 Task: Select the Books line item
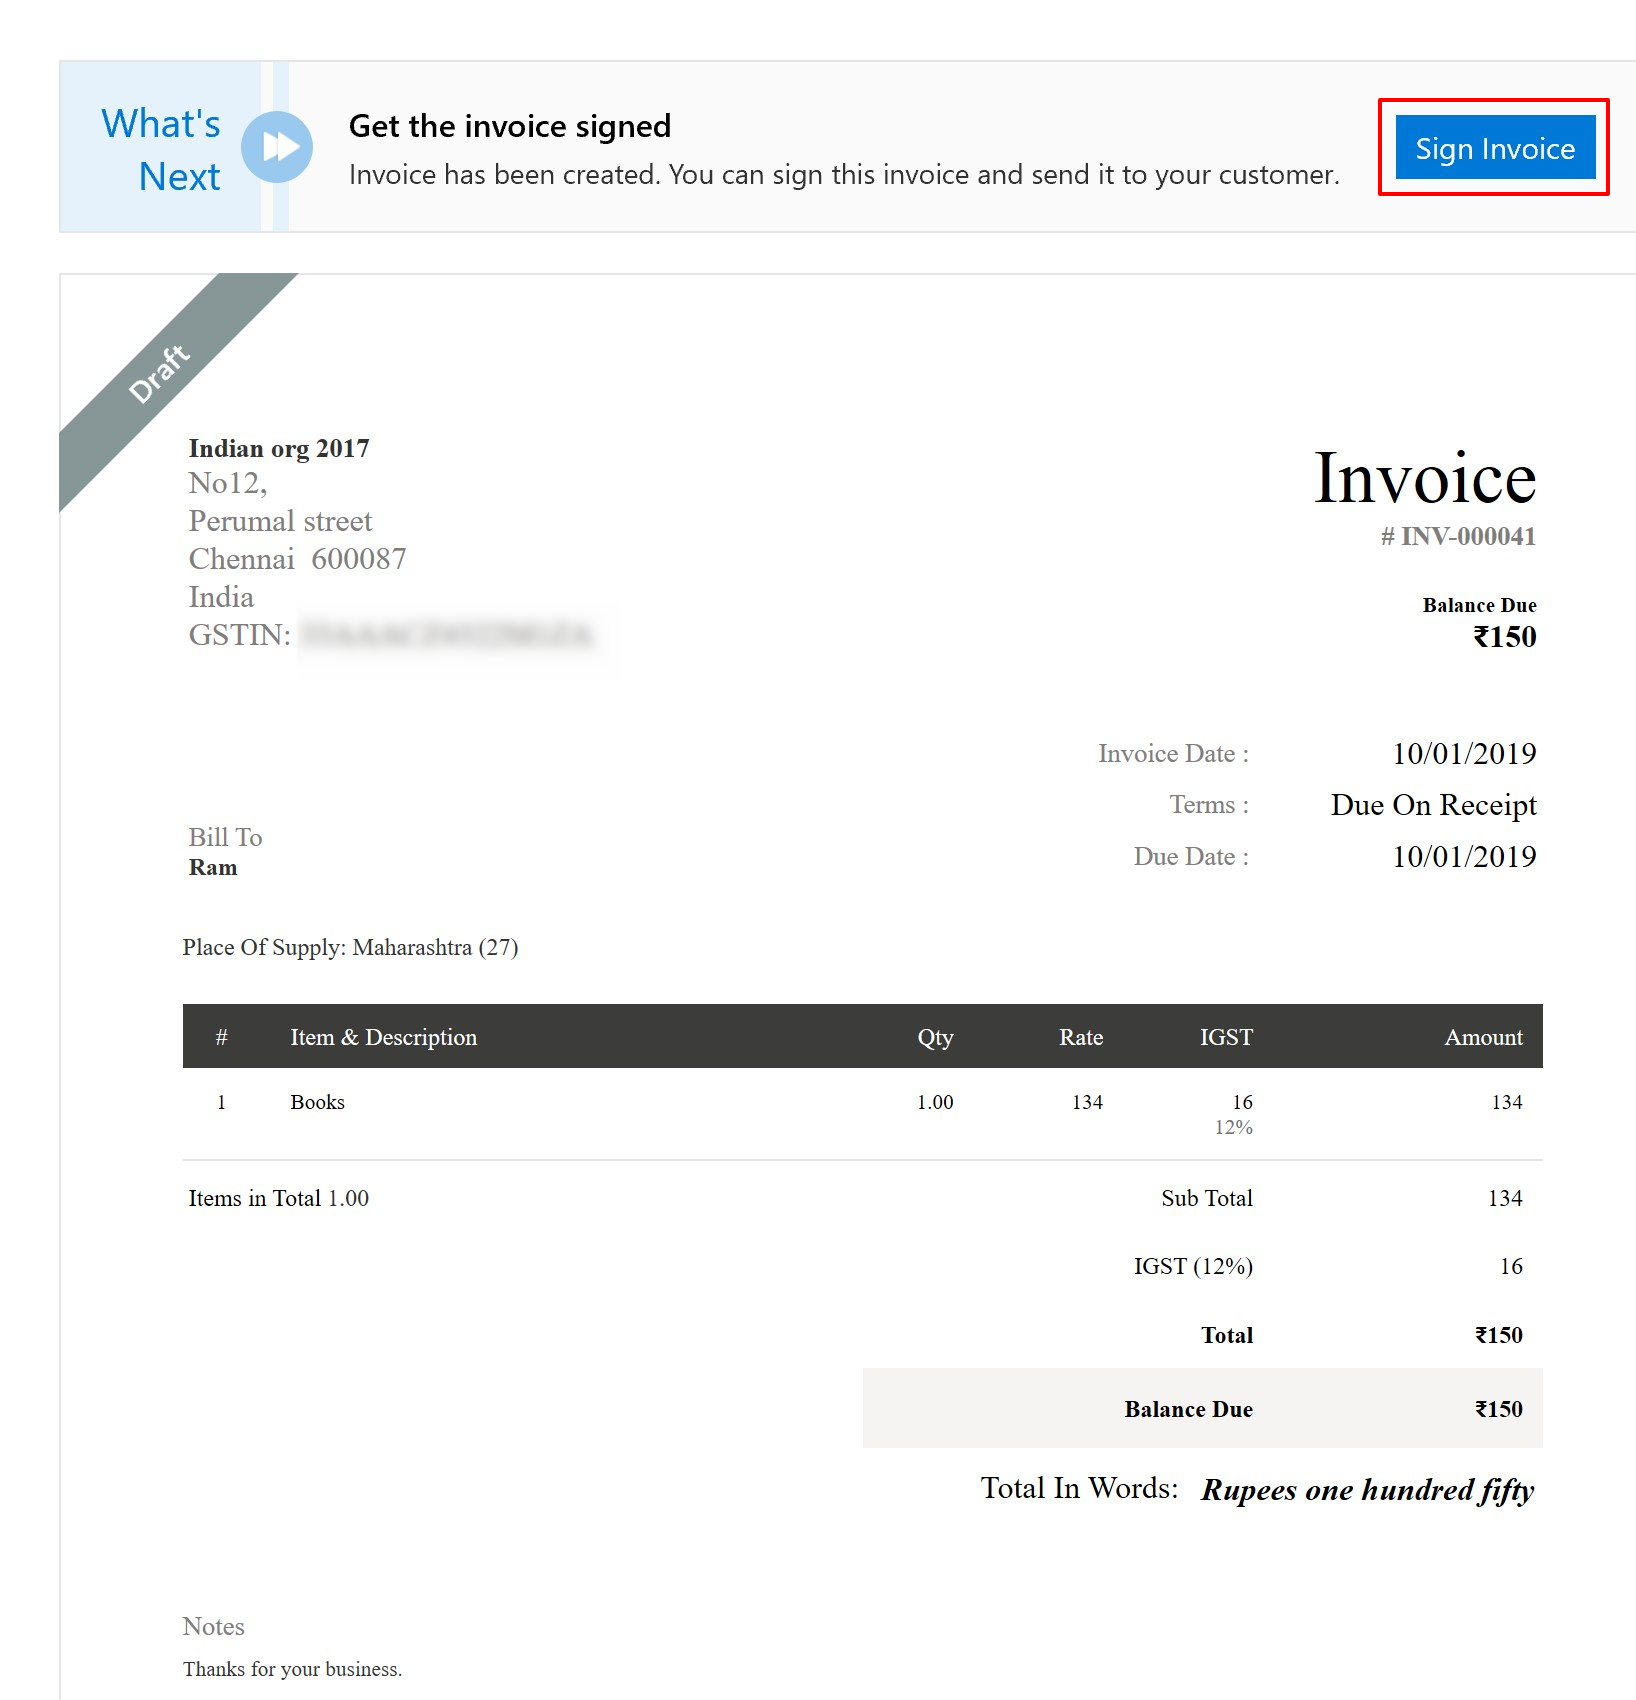(317, 1102)
